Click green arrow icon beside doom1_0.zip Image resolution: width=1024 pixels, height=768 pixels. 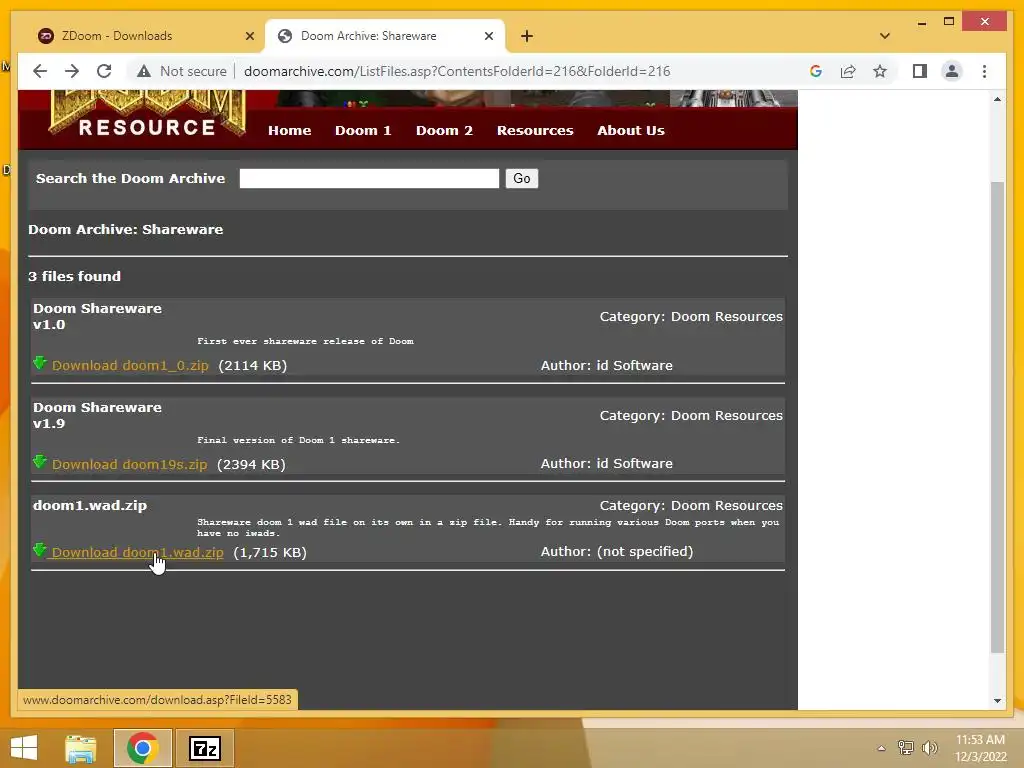point(40,363)
